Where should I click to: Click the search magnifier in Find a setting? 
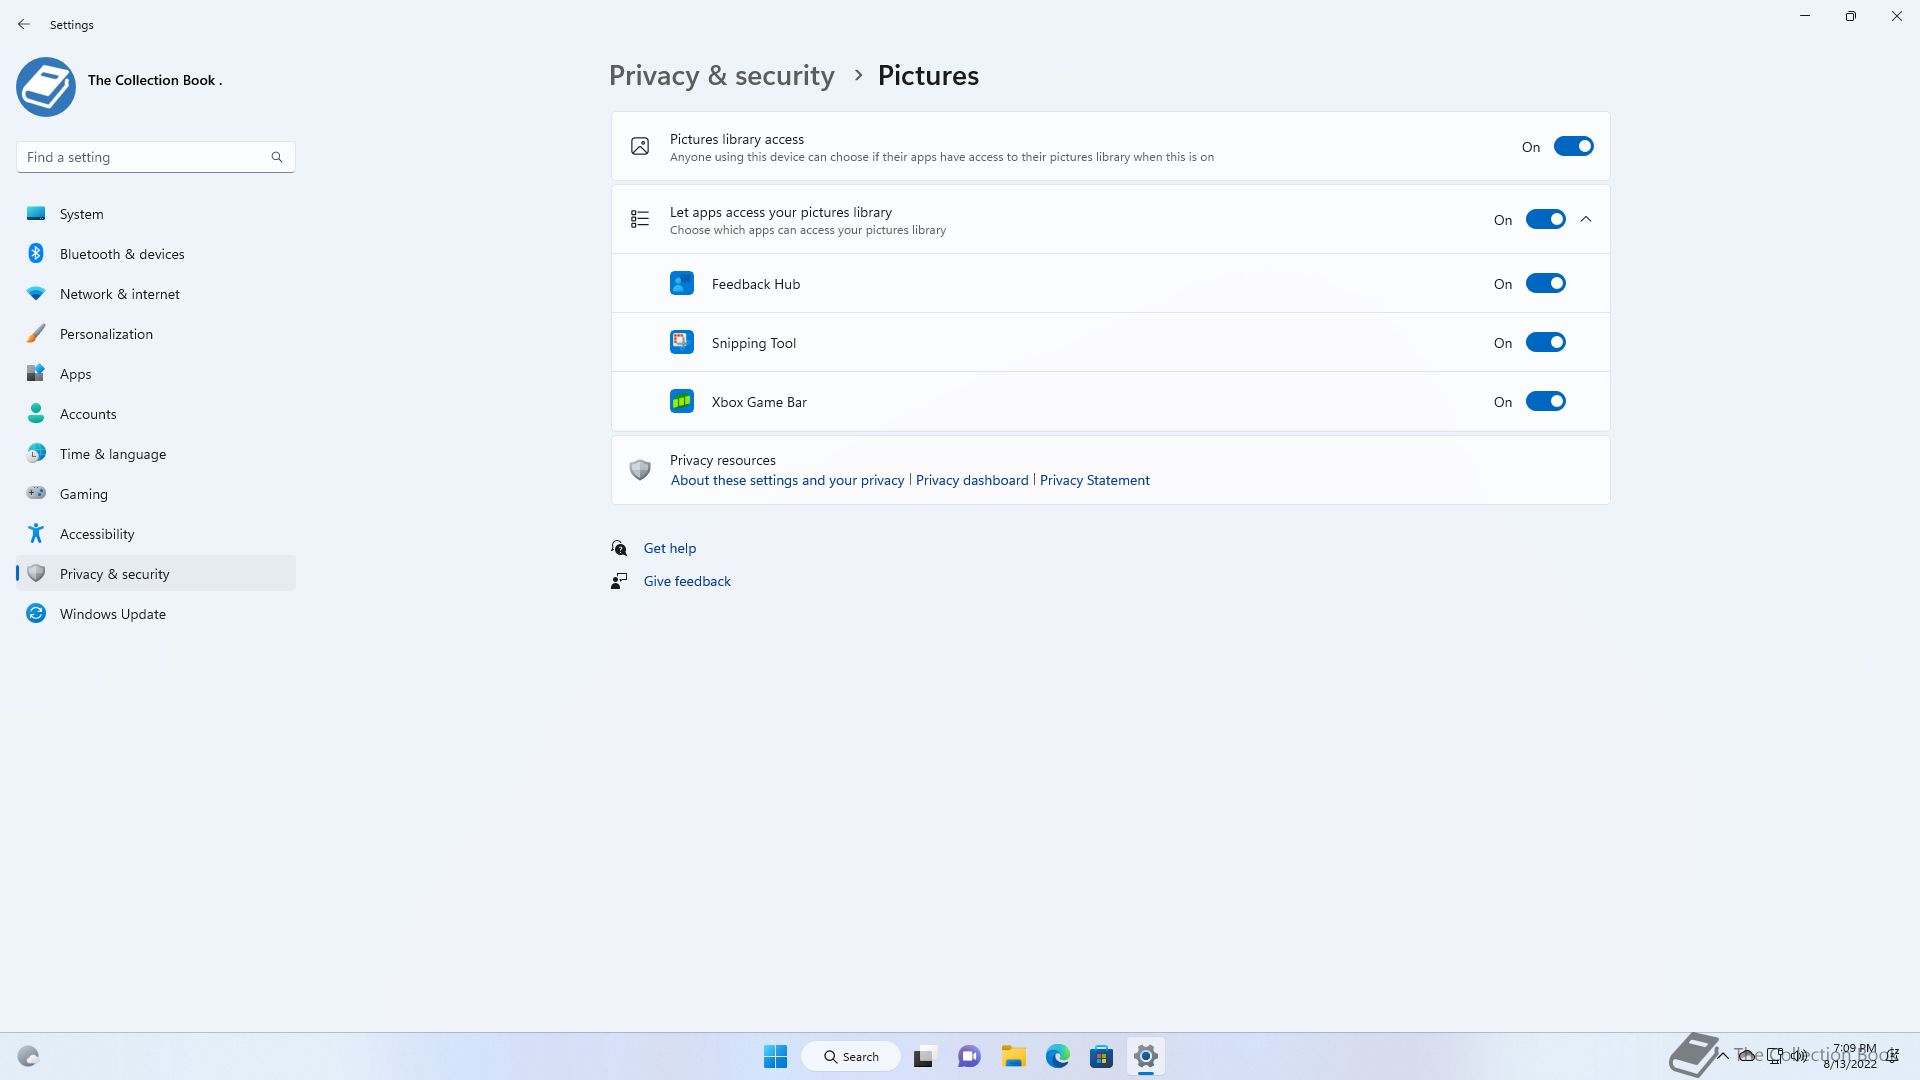click(x=277, y=157)
